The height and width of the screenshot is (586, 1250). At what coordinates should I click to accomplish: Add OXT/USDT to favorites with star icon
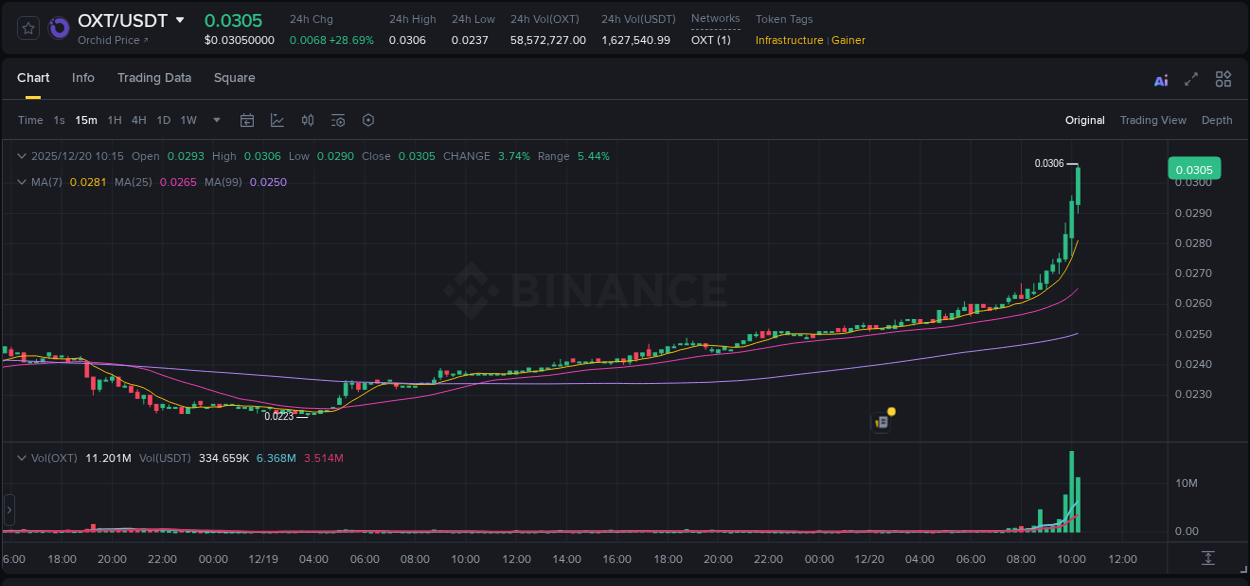coord(27,27)
